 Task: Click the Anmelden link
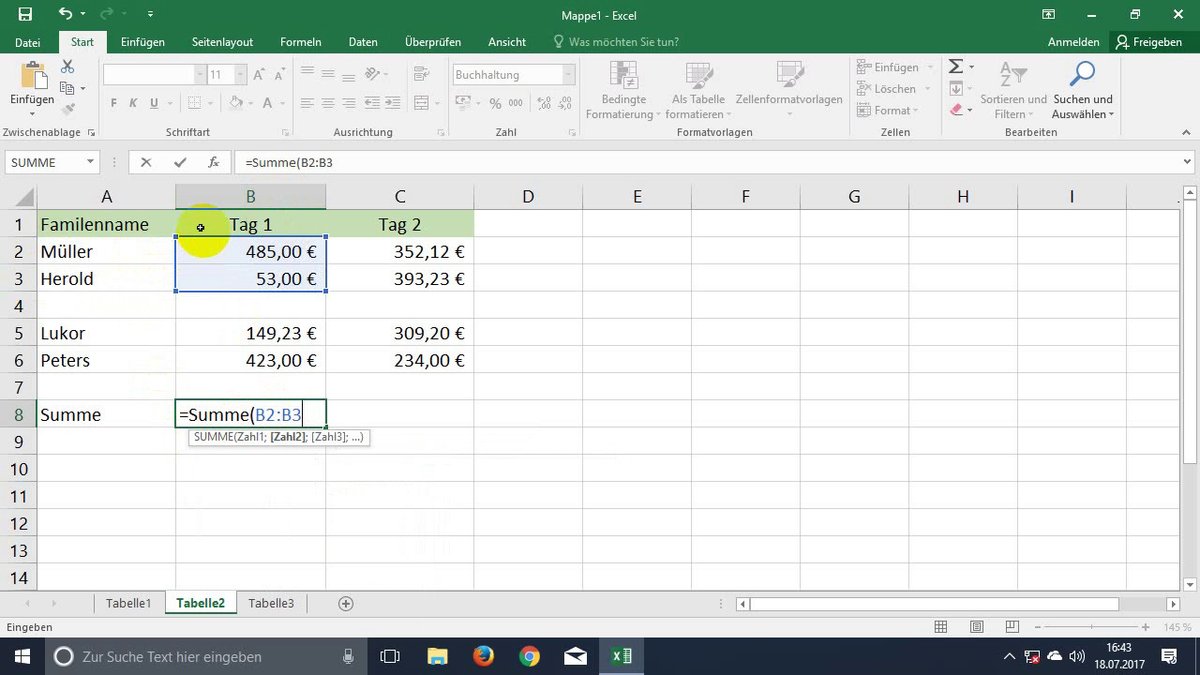(1073, 42)
